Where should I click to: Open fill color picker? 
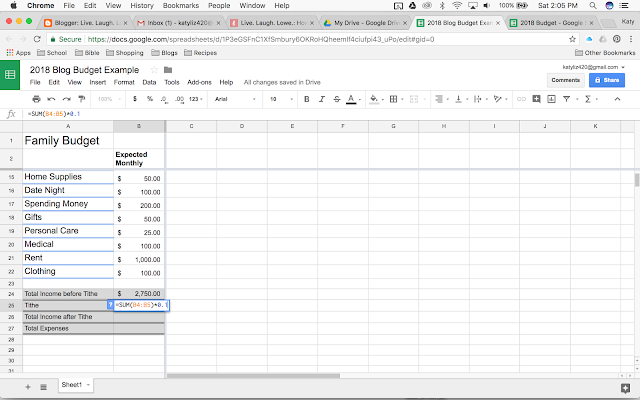click(x=374, y=99)
